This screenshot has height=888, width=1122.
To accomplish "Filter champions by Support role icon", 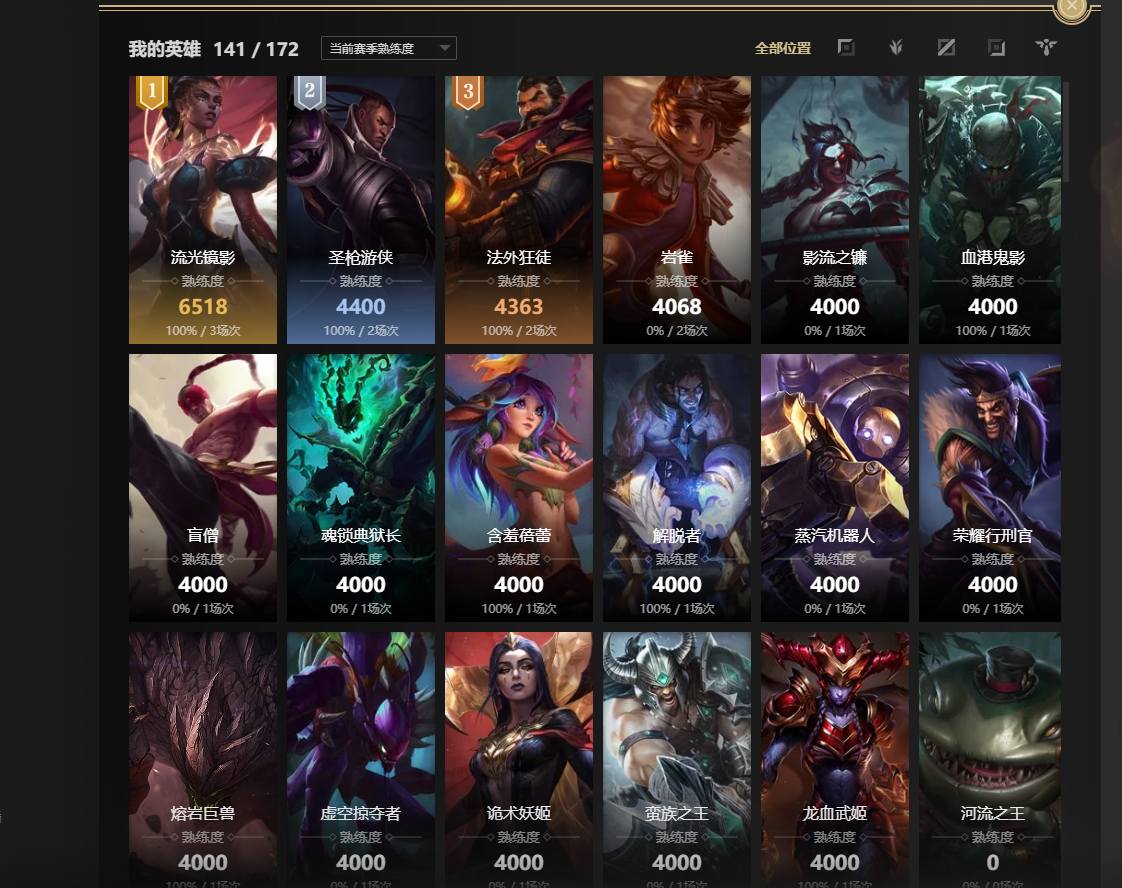I will [1046, 48].
